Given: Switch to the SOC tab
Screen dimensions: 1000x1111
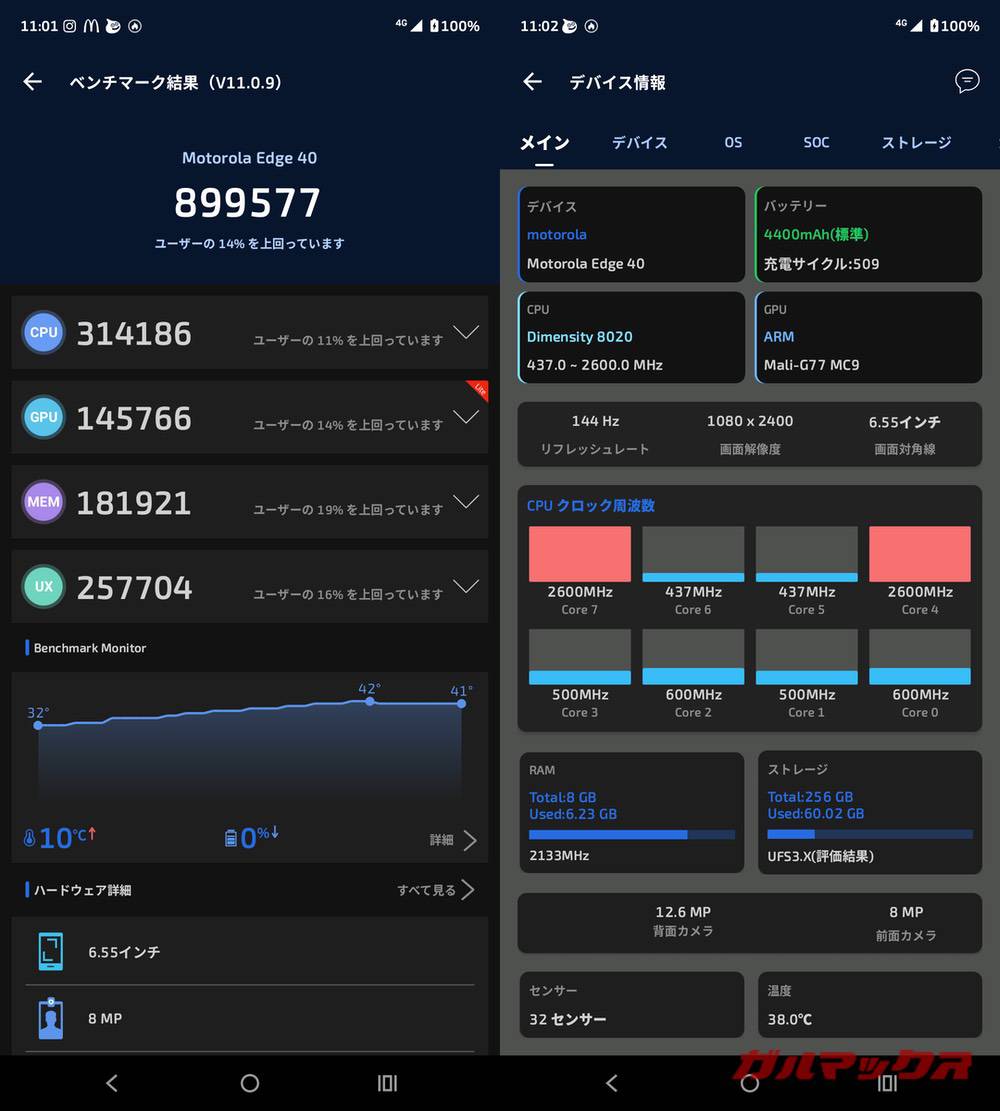Looking at the screenshot, I should coord(816,143).
